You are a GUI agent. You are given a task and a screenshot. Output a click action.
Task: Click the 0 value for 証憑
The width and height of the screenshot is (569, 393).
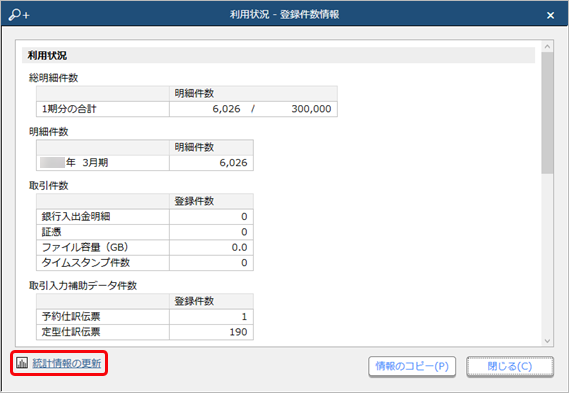[x=244, y=232]
